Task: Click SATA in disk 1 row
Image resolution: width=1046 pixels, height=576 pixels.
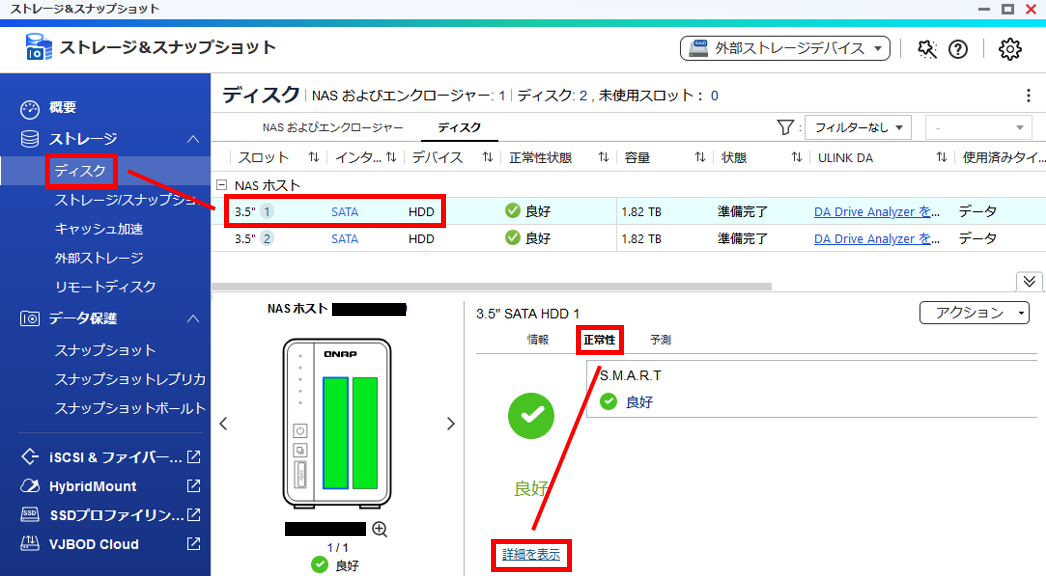Action: (x=344, y=212)
